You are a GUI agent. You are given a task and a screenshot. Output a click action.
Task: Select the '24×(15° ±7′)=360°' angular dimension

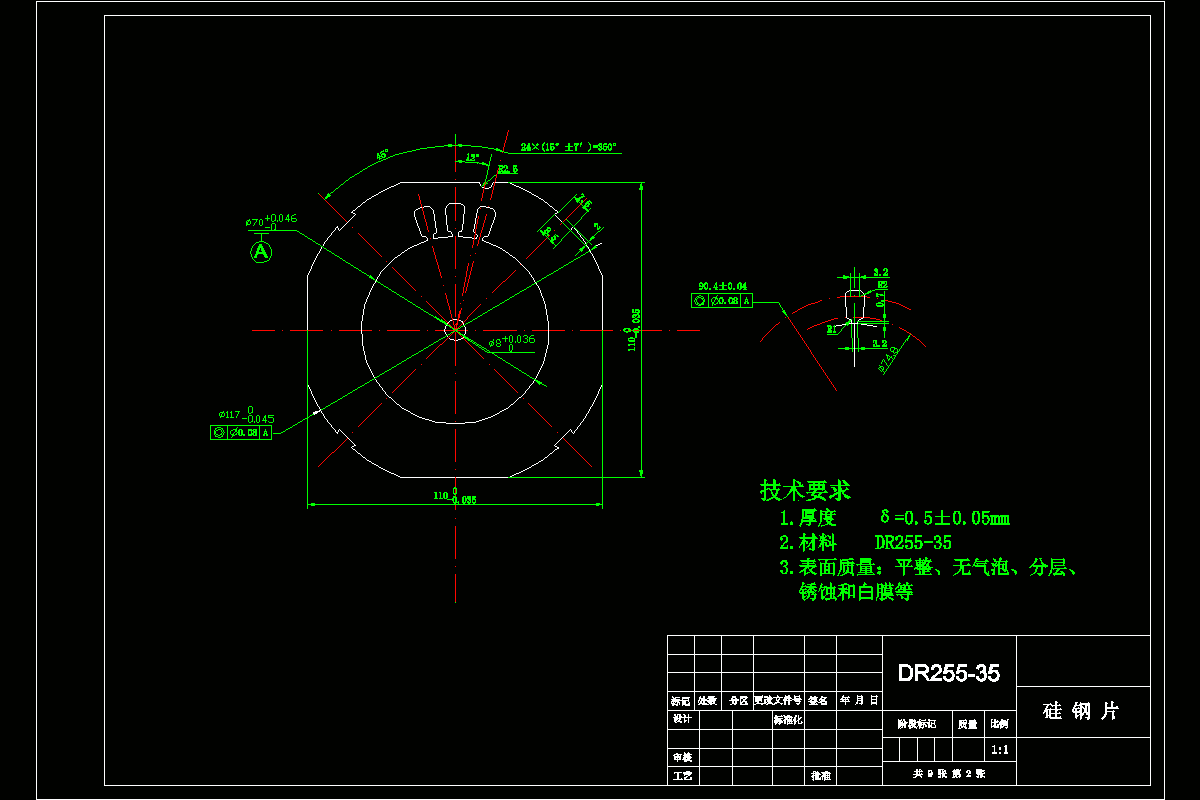coord(569,147)
